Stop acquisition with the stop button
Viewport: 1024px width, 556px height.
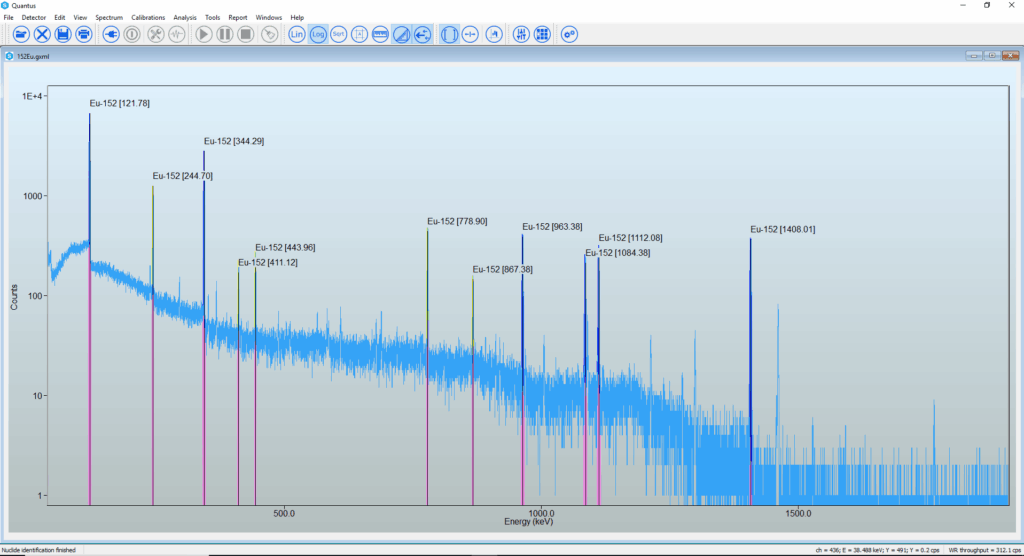[246, 35]
